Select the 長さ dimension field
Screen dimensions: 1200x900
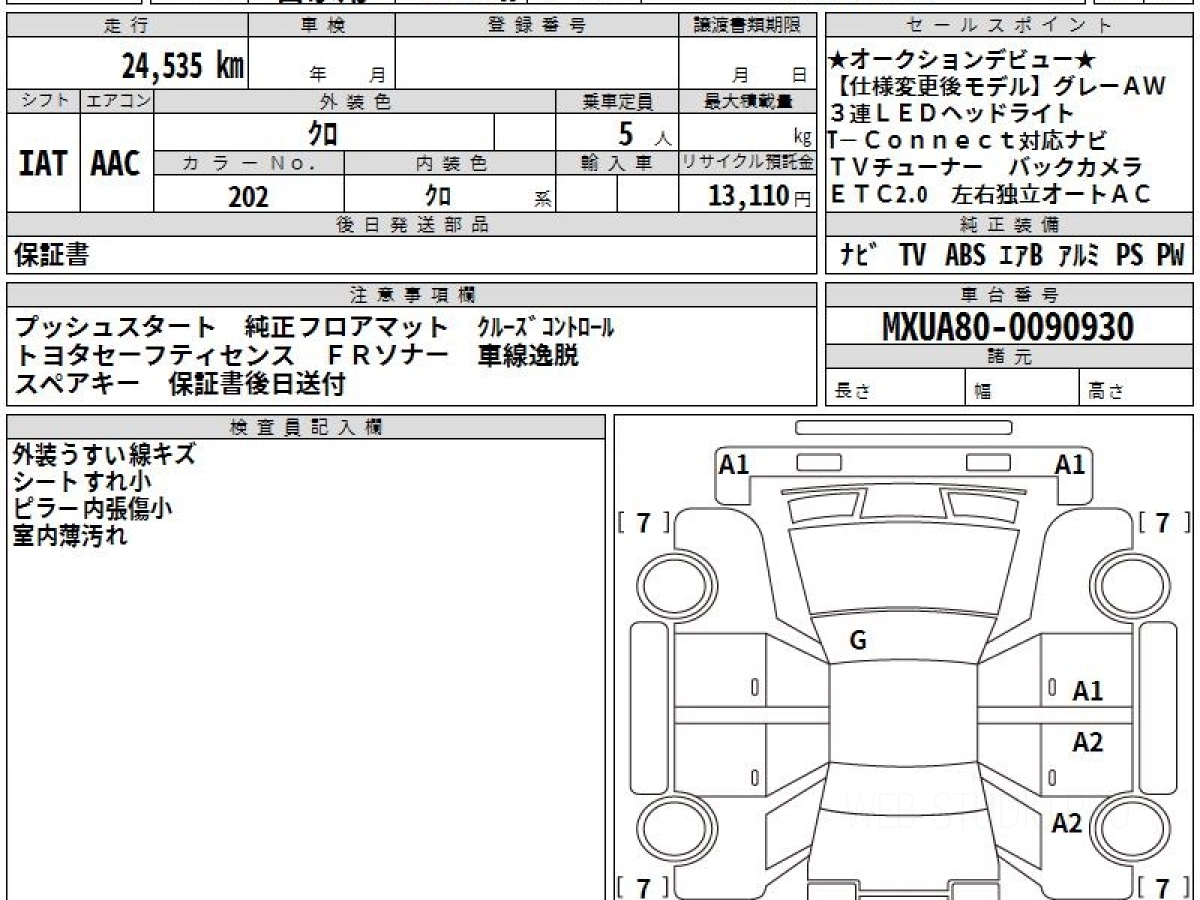click(896, 388)
